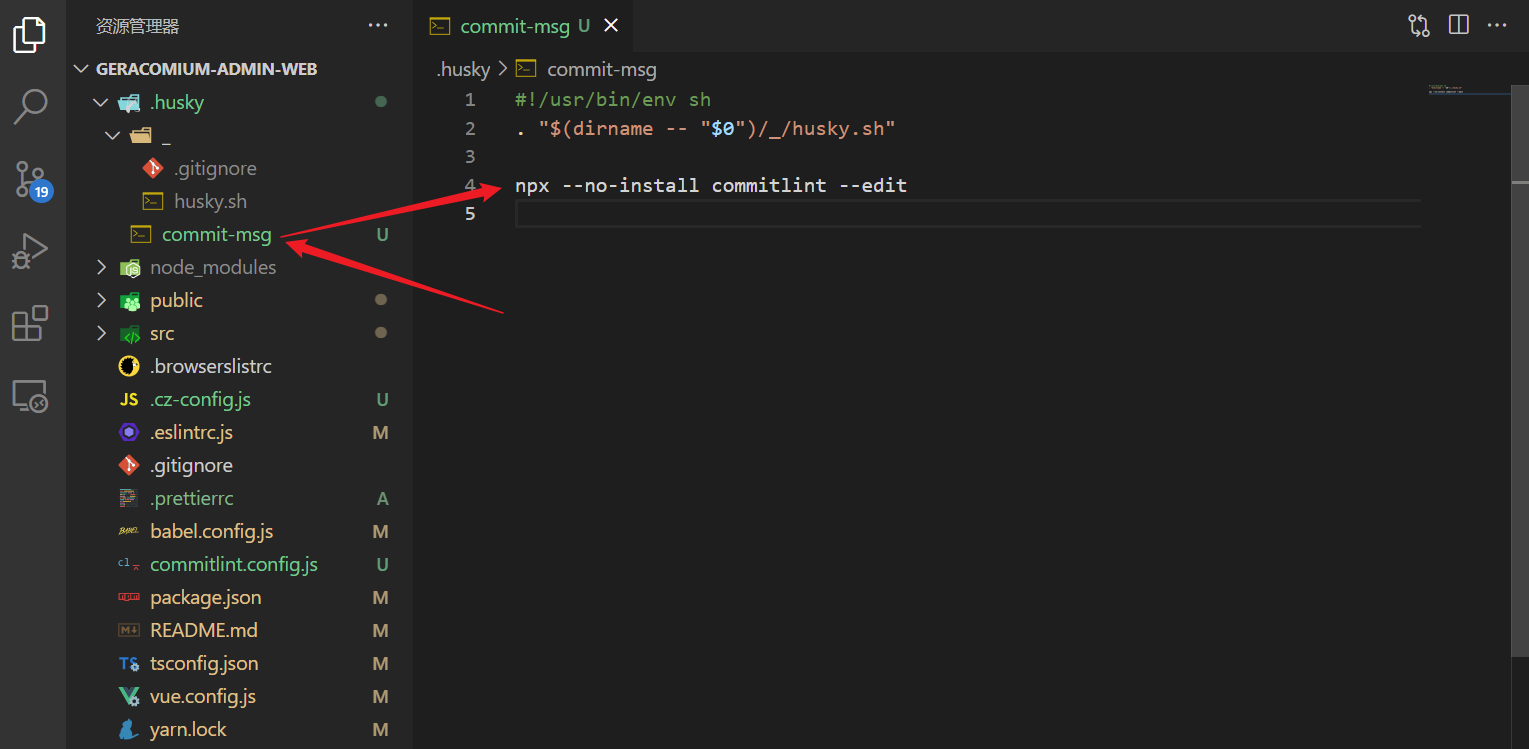Place cursor on npx commitlint line

coord(711,185)
